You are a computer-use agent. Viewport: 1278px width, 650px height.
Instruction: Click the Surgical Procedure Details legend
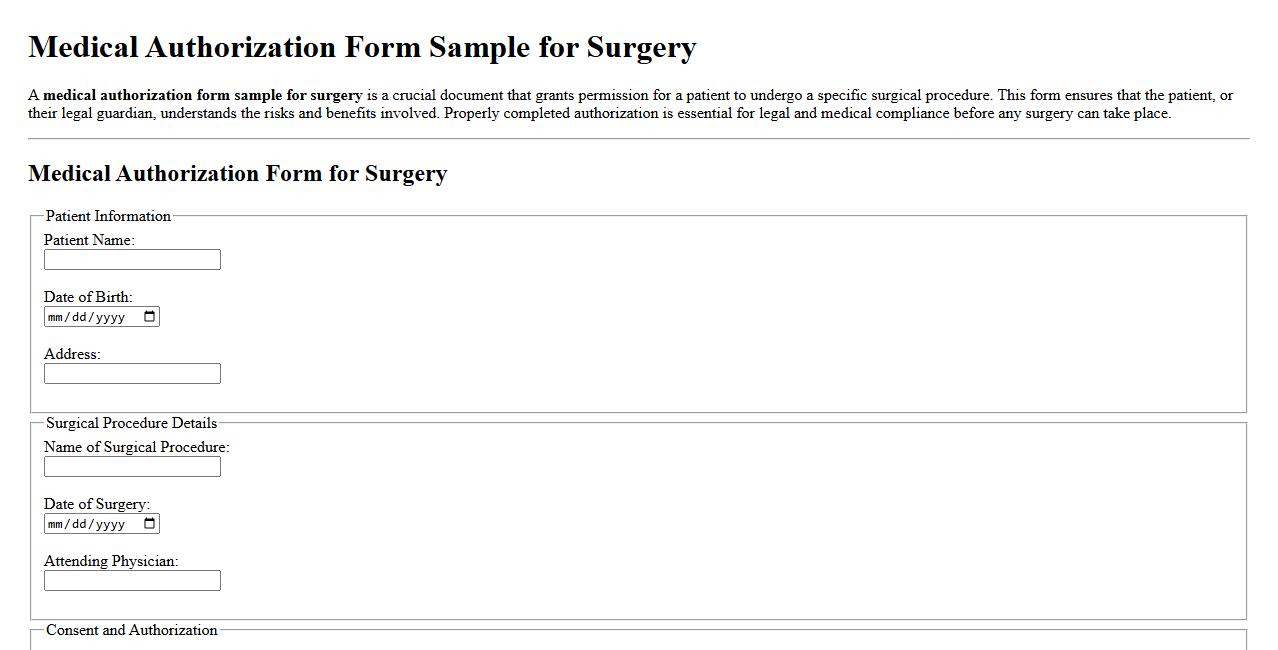[132, 423]
